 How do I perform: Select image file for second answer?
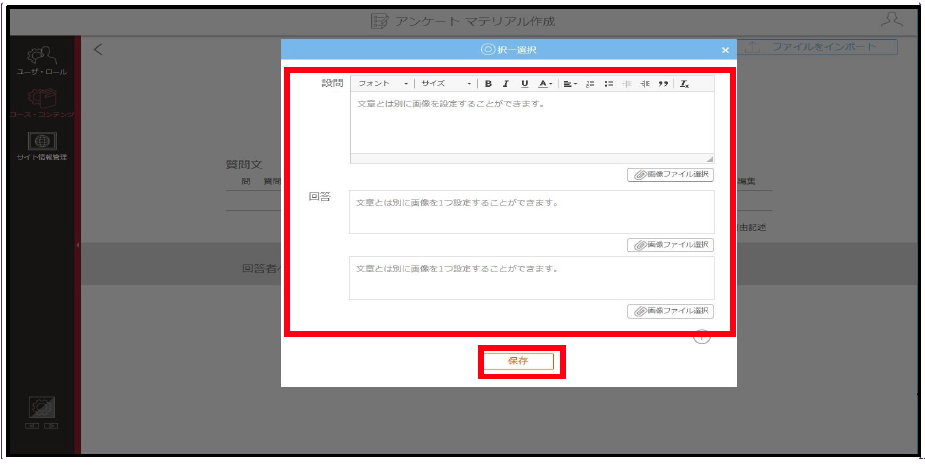point(670,311)
